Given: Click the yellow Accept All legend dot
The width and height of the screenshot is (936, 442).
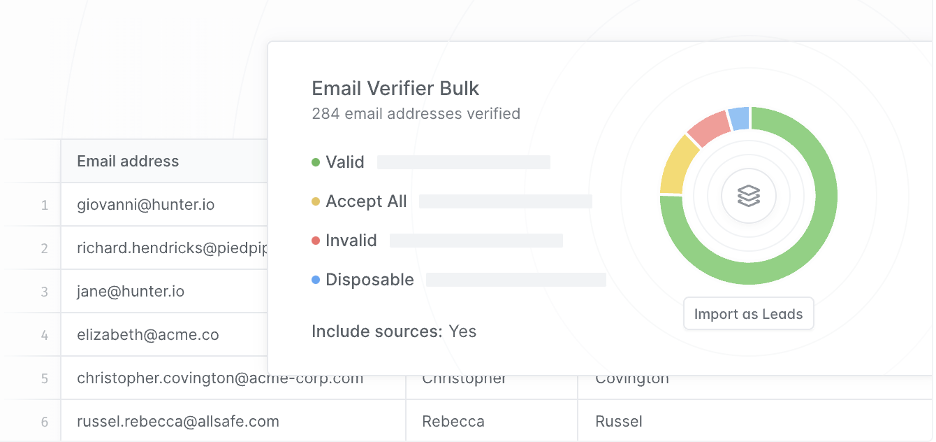Looking at the screenshot, I should click(316, 202).
